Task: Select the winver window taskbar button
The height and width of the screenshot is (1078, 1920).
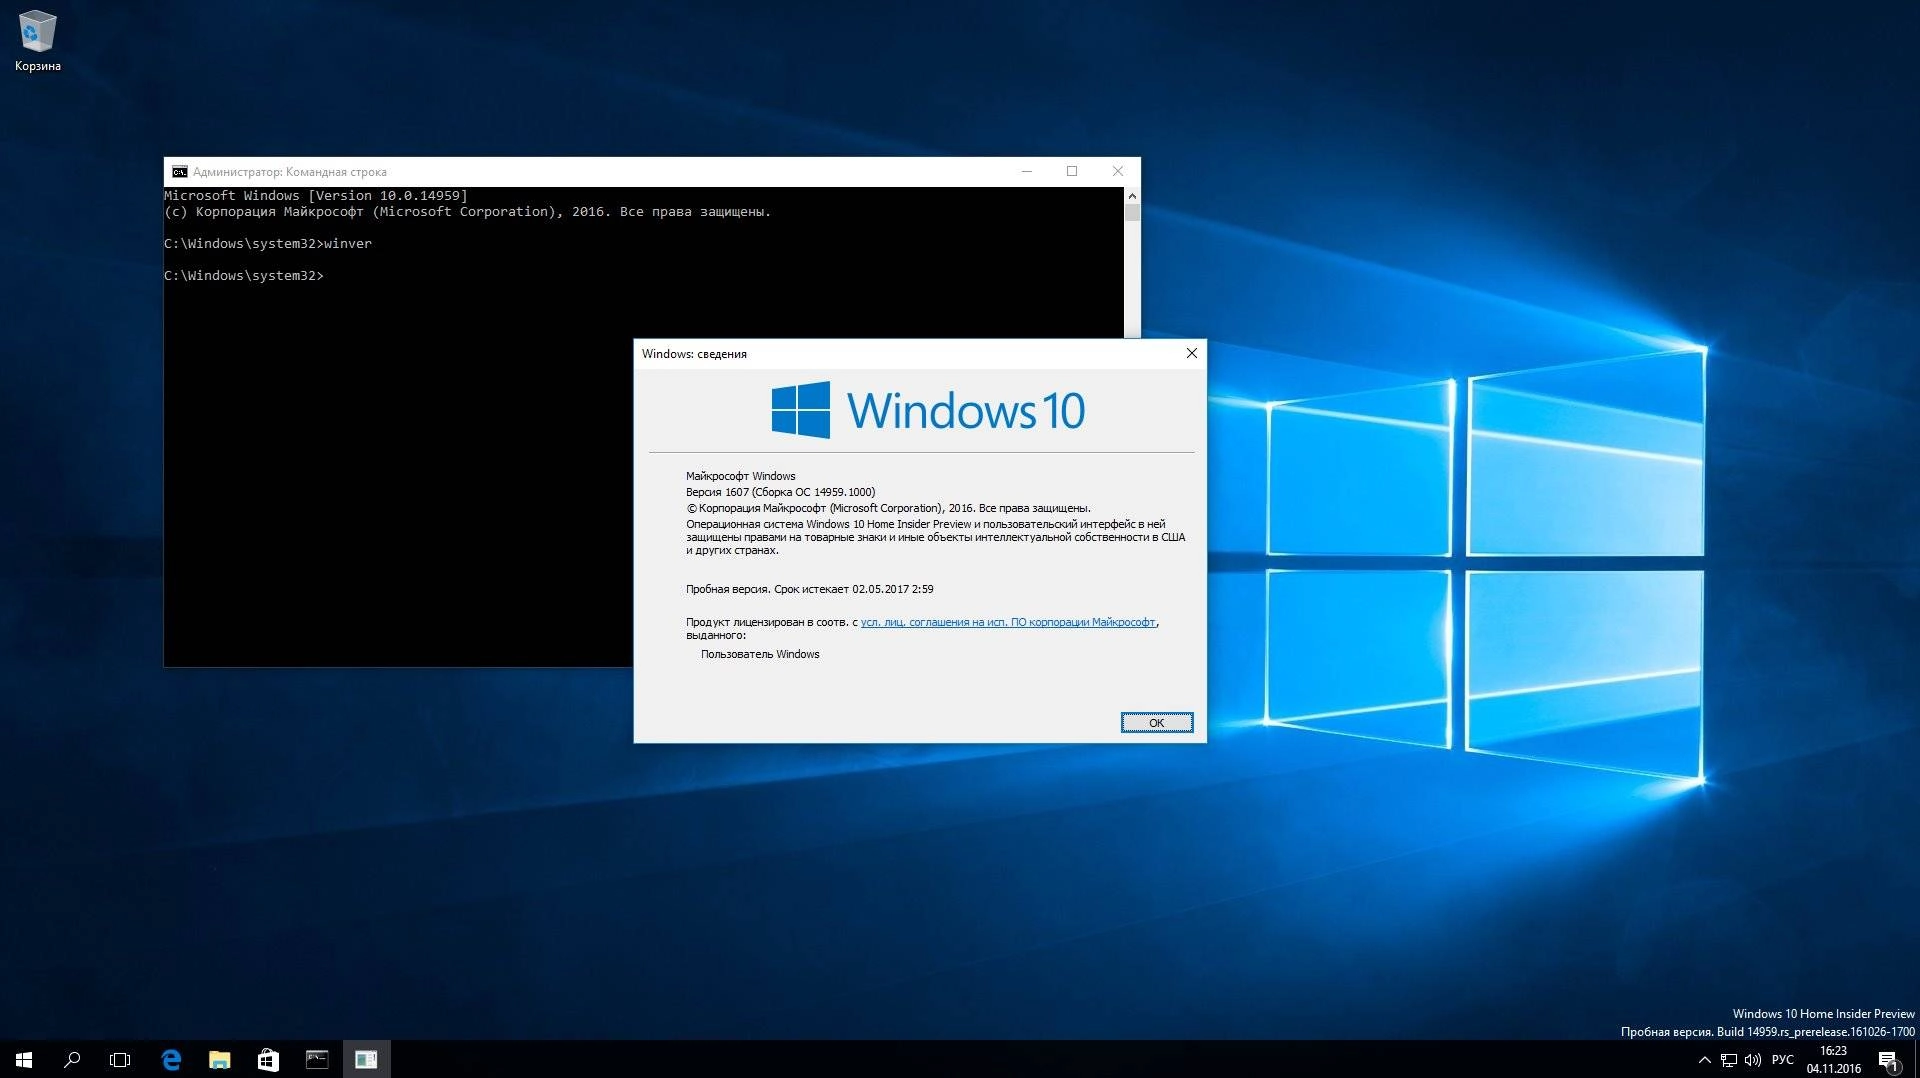Action: [x=366, y=1059]
